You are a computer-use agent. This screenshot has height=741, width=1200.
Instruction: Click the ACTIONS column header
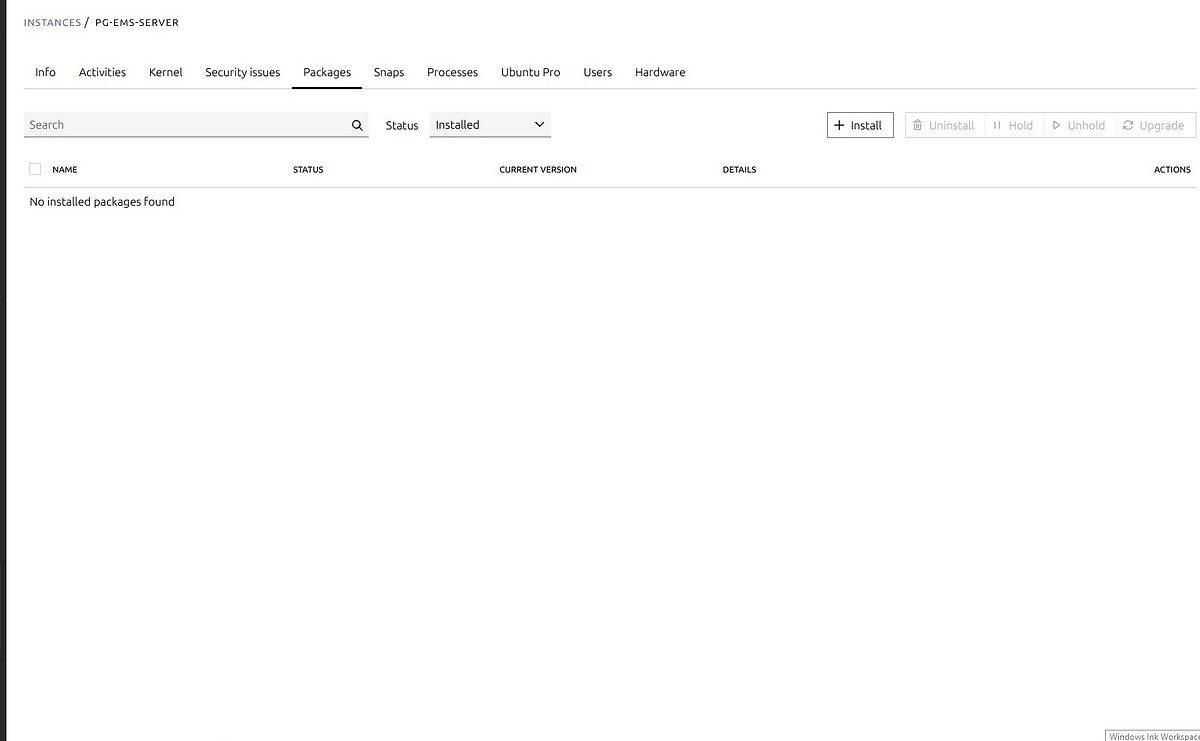pyautogui.click(x=1172, y=170)
